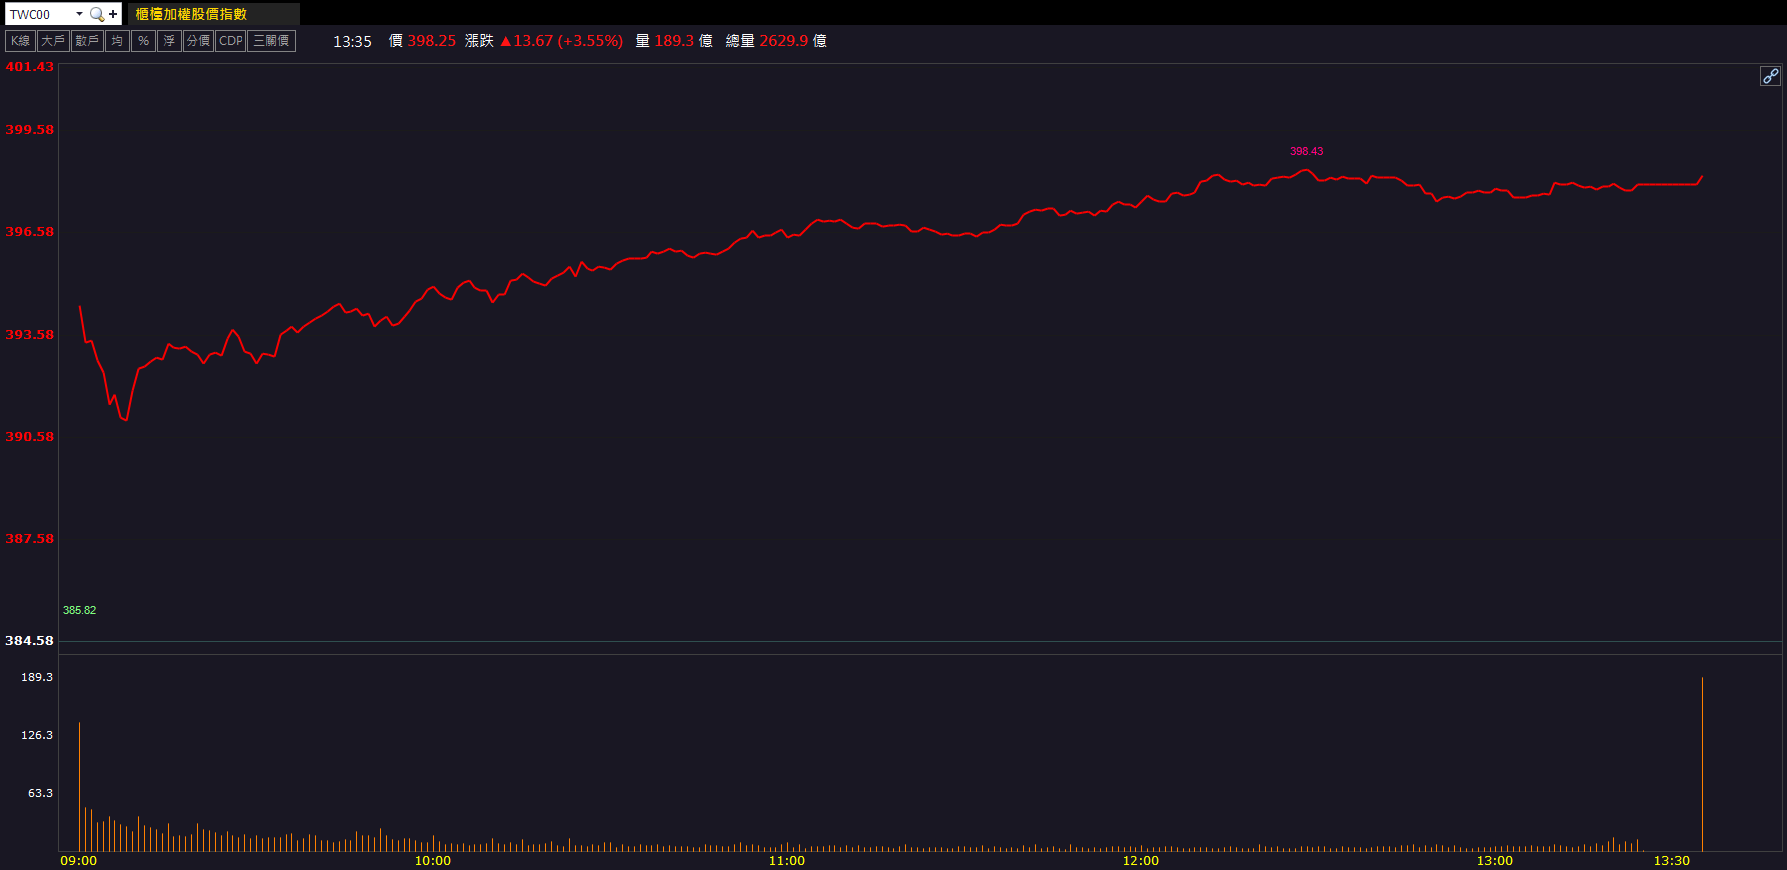Screen dimensions: 1787x870
Task: Click the 399.58 price axis label
Action: 30,130
